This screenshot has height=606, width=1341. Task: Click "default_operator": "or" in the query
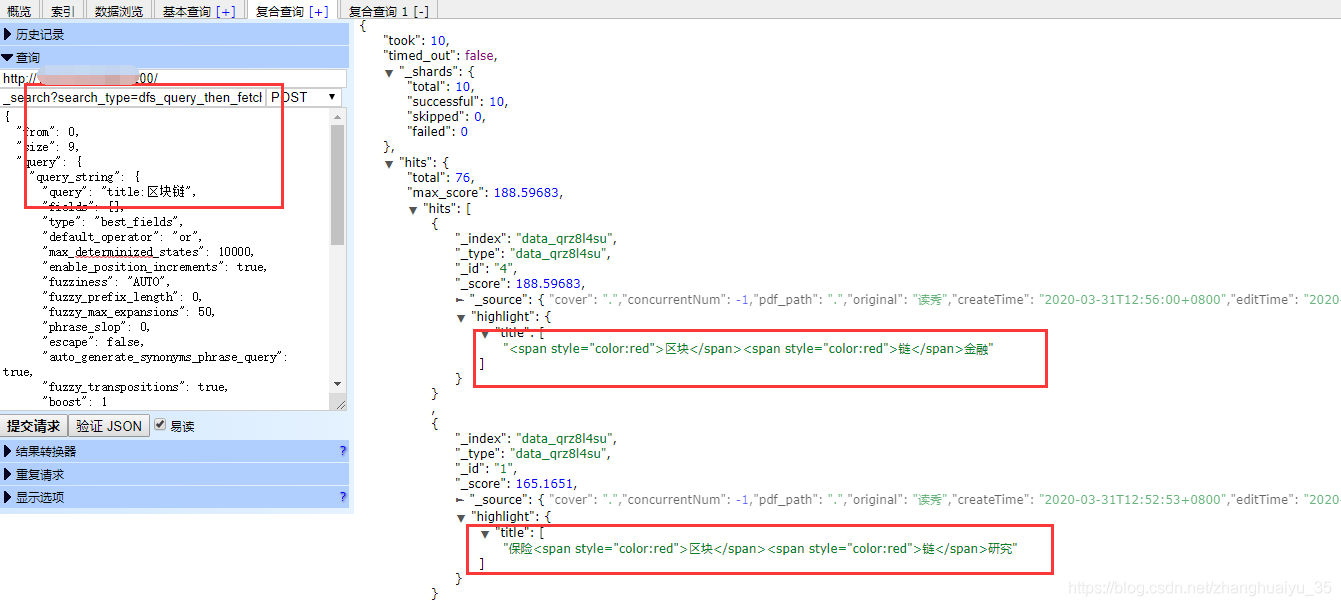pyautogui.click(x=122, y=237)
